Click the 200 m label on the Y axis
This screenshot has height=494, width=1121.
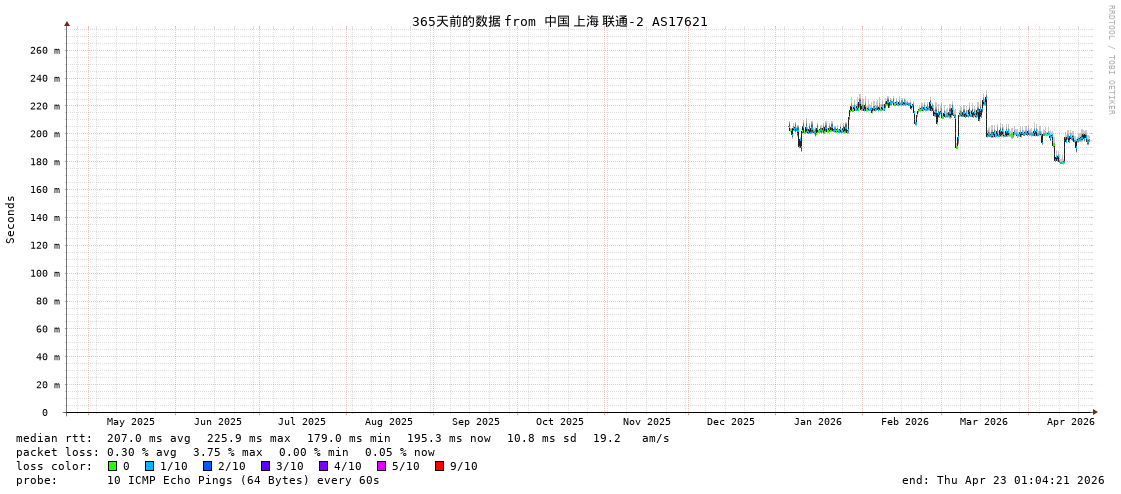[44, 134]
